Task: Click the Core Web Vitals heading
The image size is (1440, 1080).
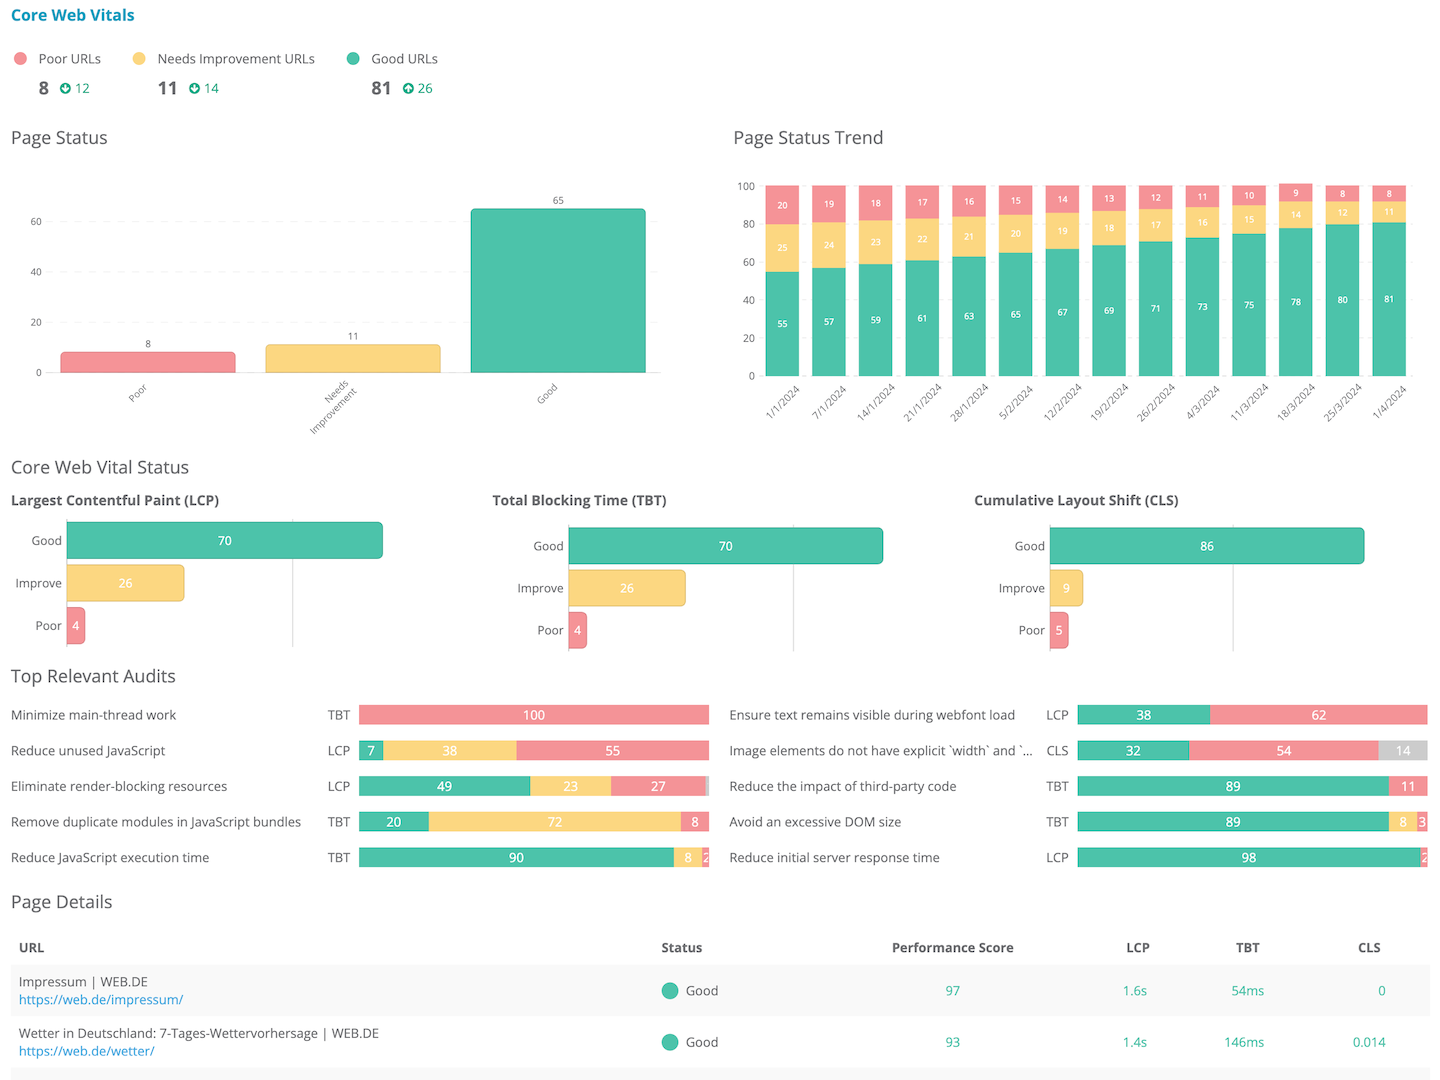Action: (x=73, y=15)
